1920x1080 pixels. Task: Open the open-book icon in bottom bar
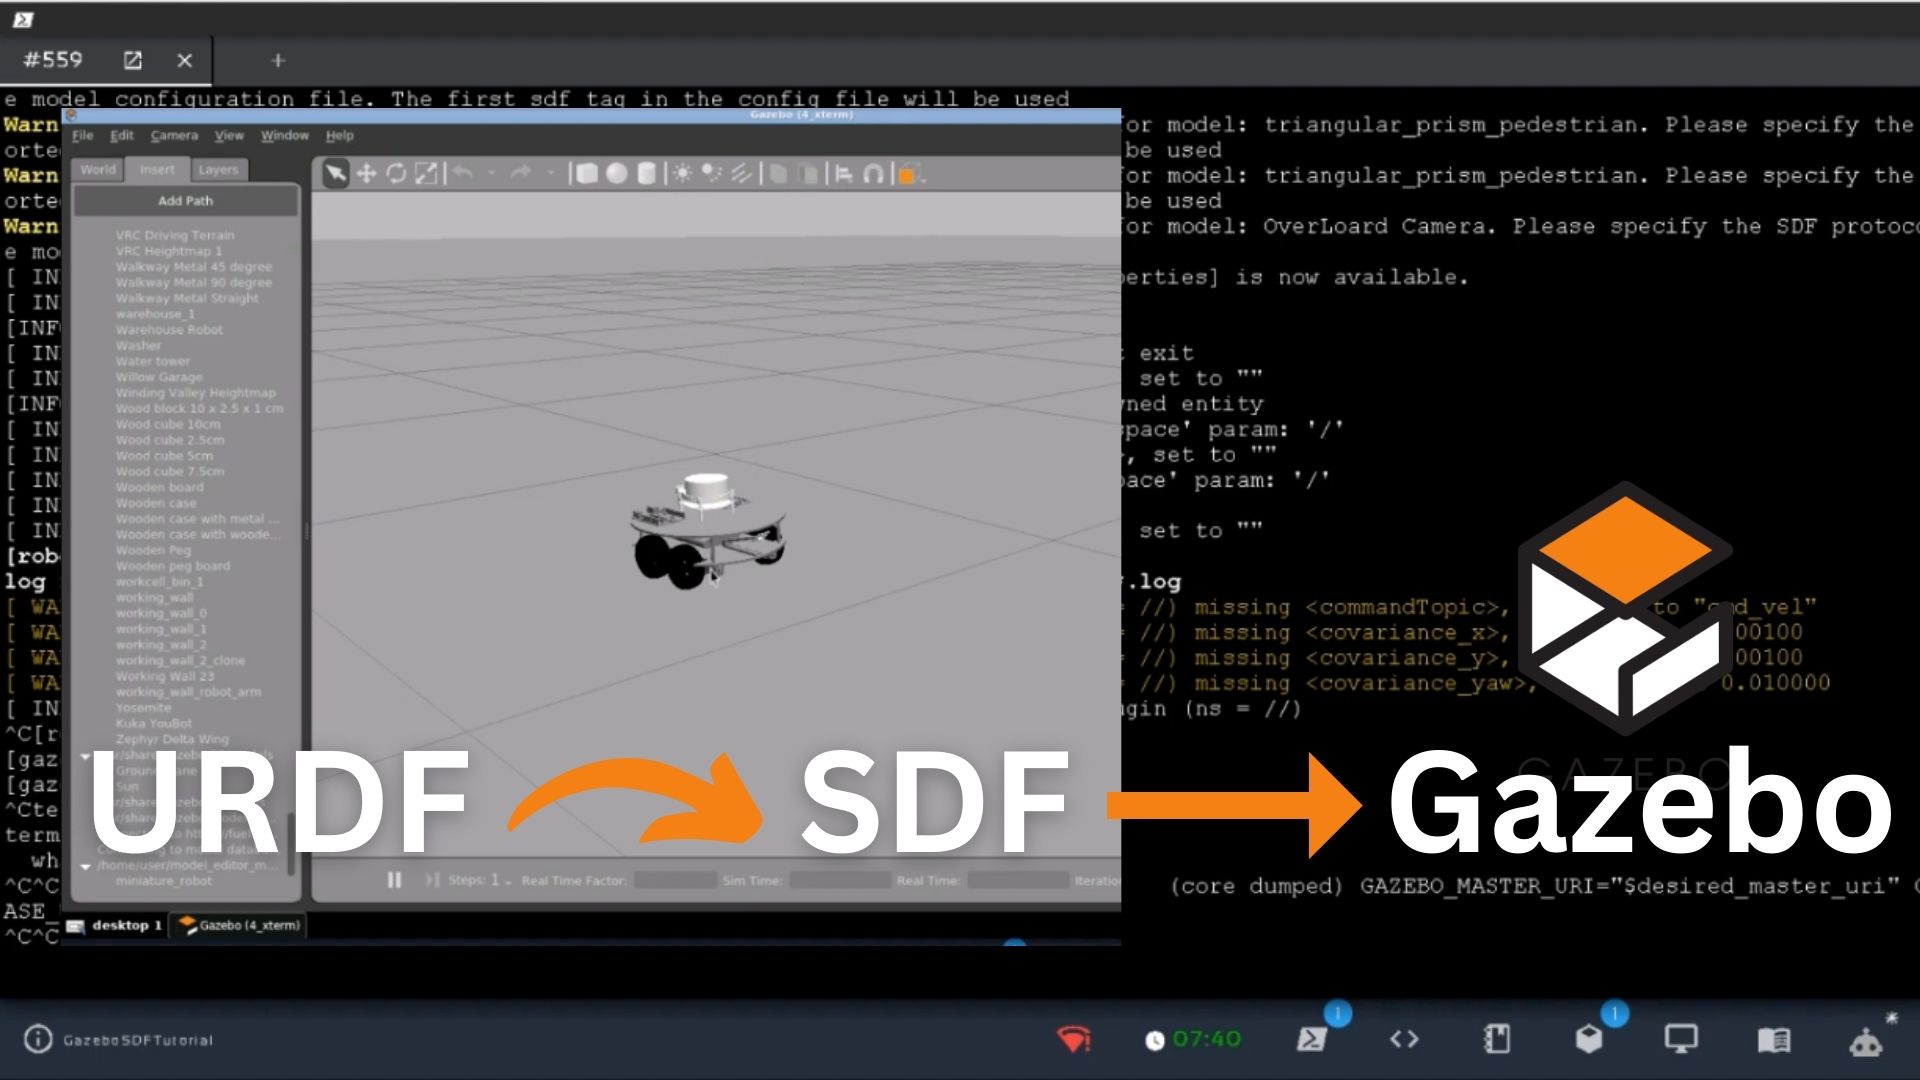point(1774,1040)
